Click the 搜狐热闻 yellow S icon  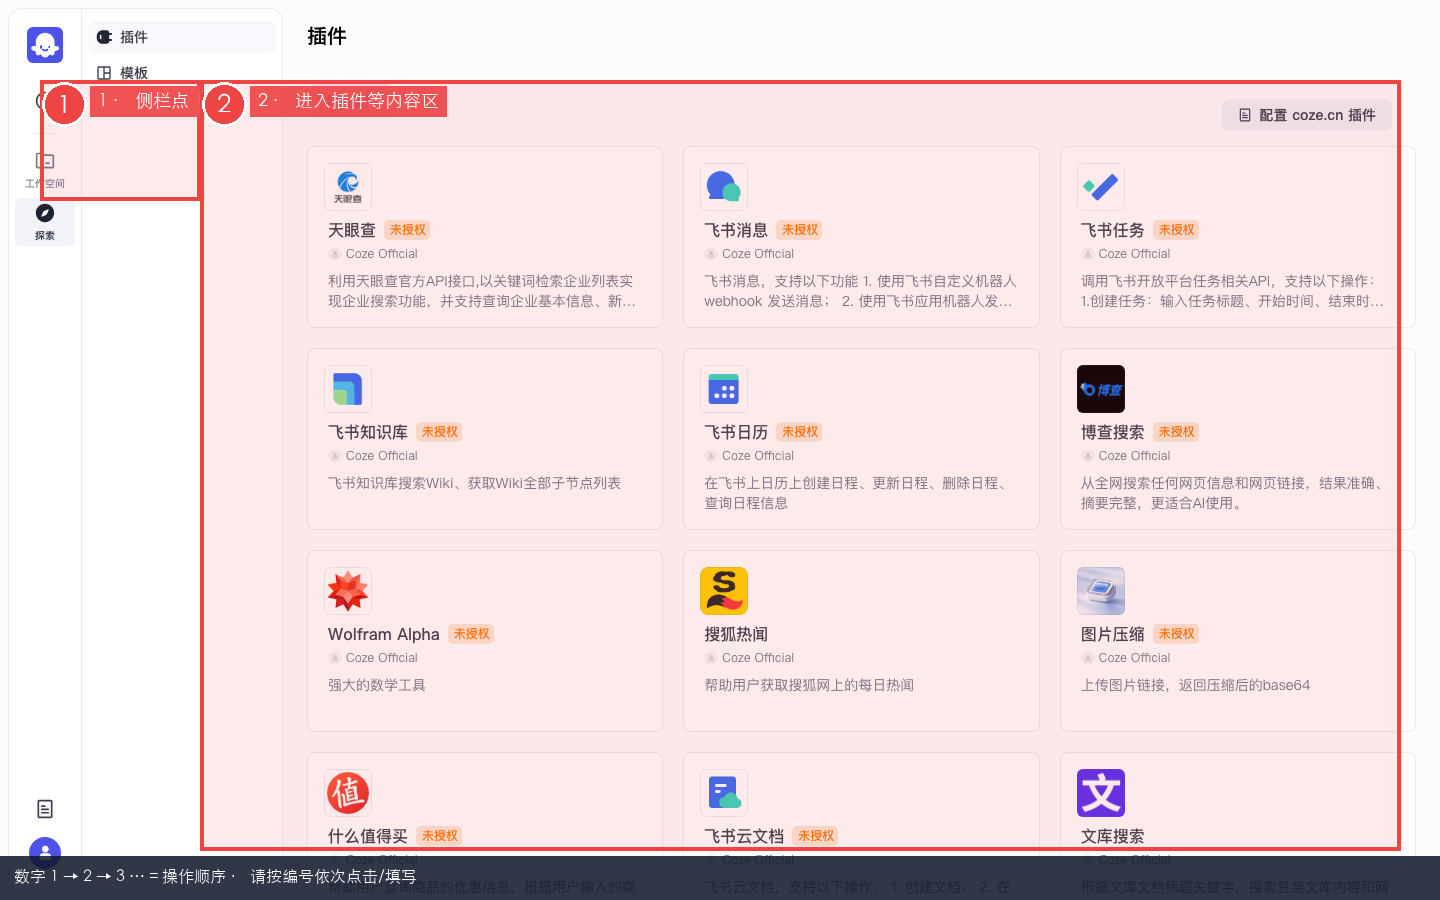click(724, 591)
